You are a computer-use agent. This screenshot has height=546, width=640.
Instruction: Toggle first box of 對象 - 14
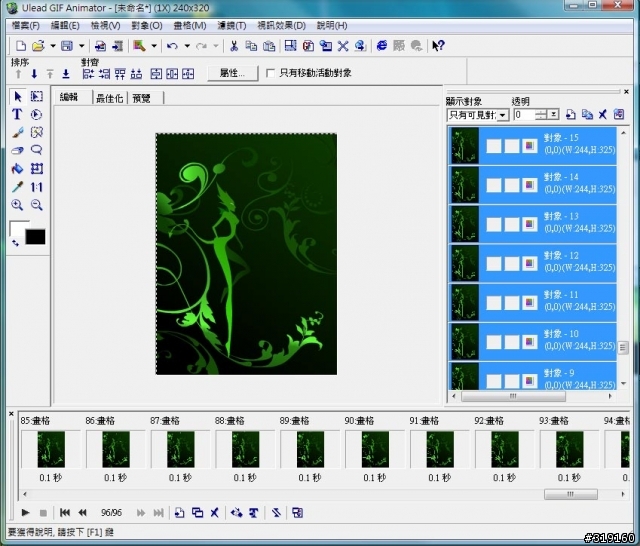(x=494, y=185)
